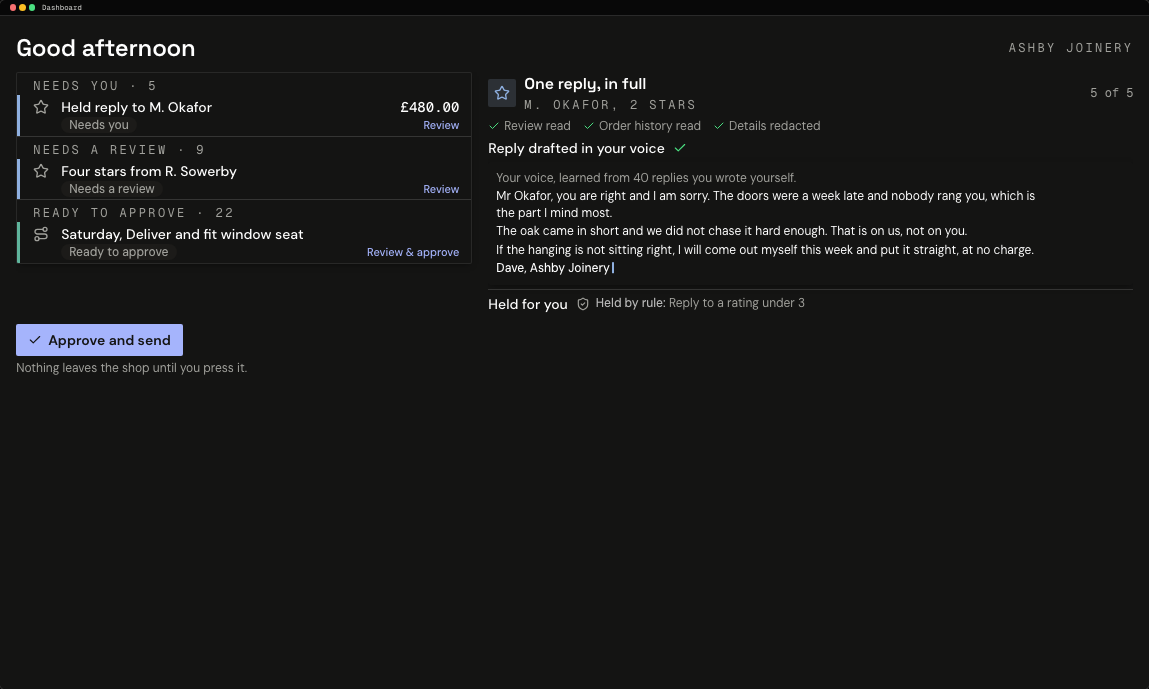Image resolution: width=1149 pixels, height=689 pixels.
Task: Click the Held for you label
Action: 528,304
